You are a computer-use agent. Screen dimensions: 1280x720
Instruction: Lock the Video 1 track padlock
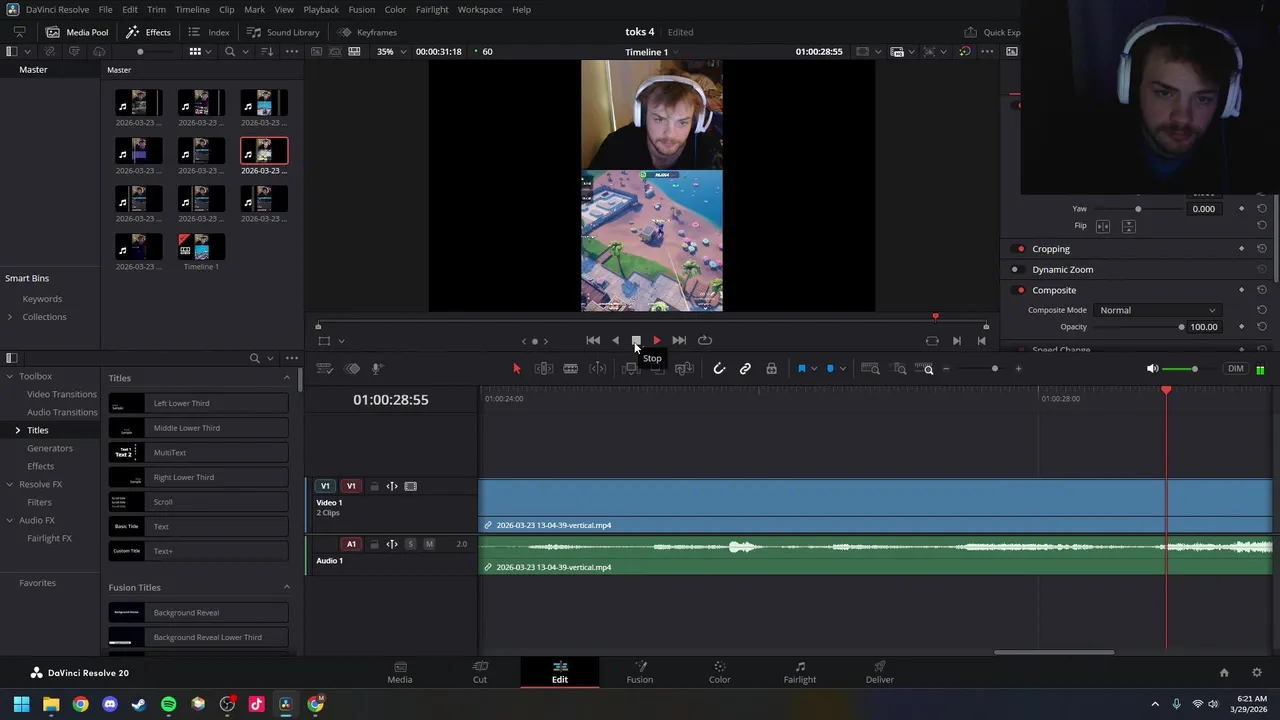coord(374,487)
